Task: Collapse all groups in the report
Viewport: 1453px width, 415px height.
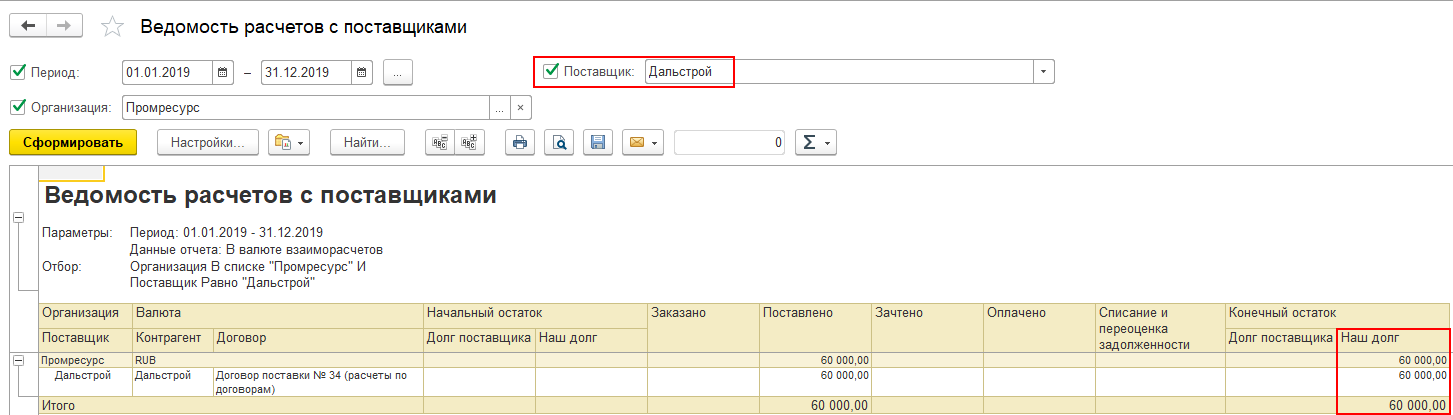Action: [439, 143]
